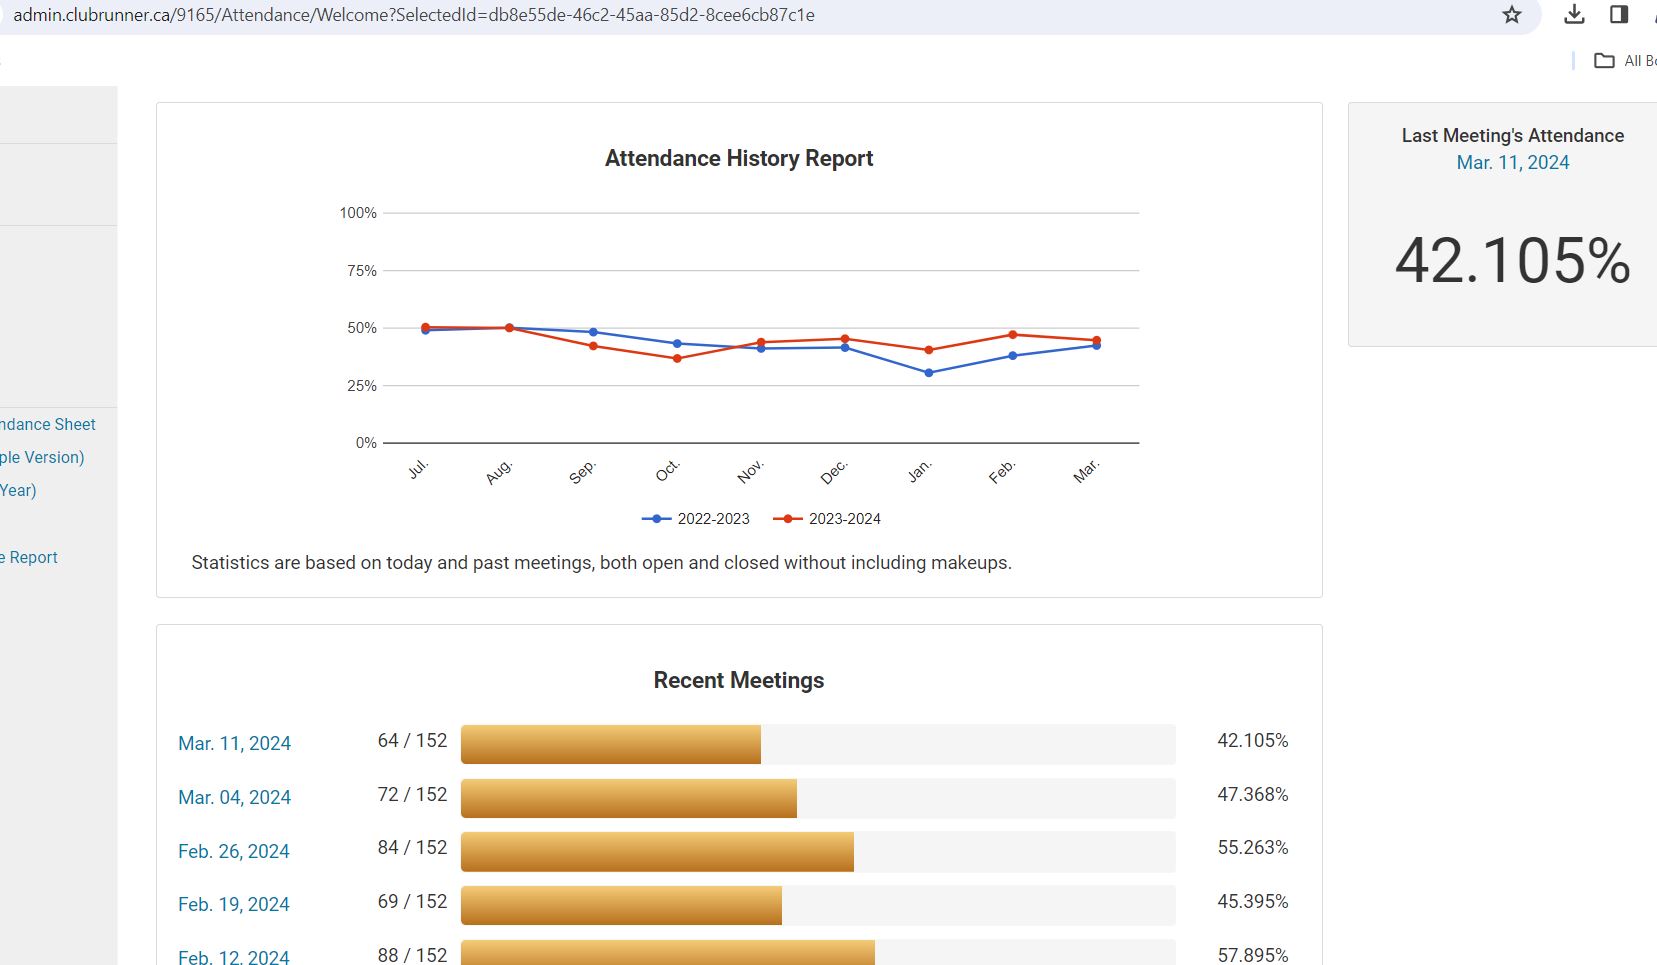Image resolution: width=1657 pixels, height=965 pixels.
Task: Open the sidebar link ending 'ple Version)'
Action: 42,457
